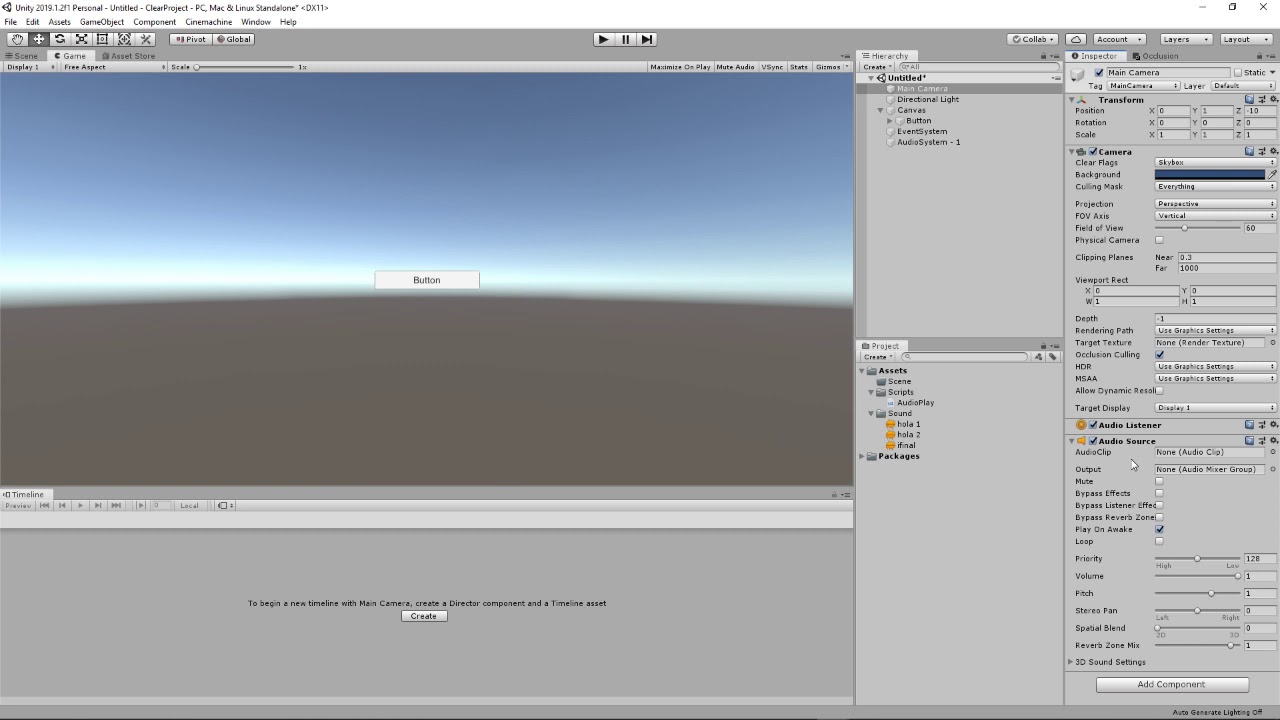Toggle Camera component enabled checkbox
This screenshot has height=720, width=1280.
1093,152
